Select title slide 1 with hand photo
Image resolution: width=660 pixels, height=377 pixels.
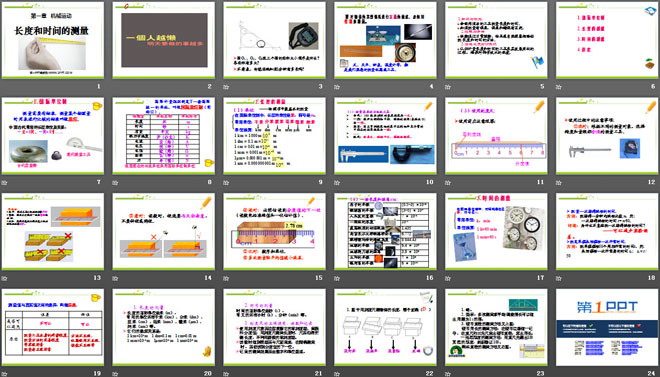[53, 40]
